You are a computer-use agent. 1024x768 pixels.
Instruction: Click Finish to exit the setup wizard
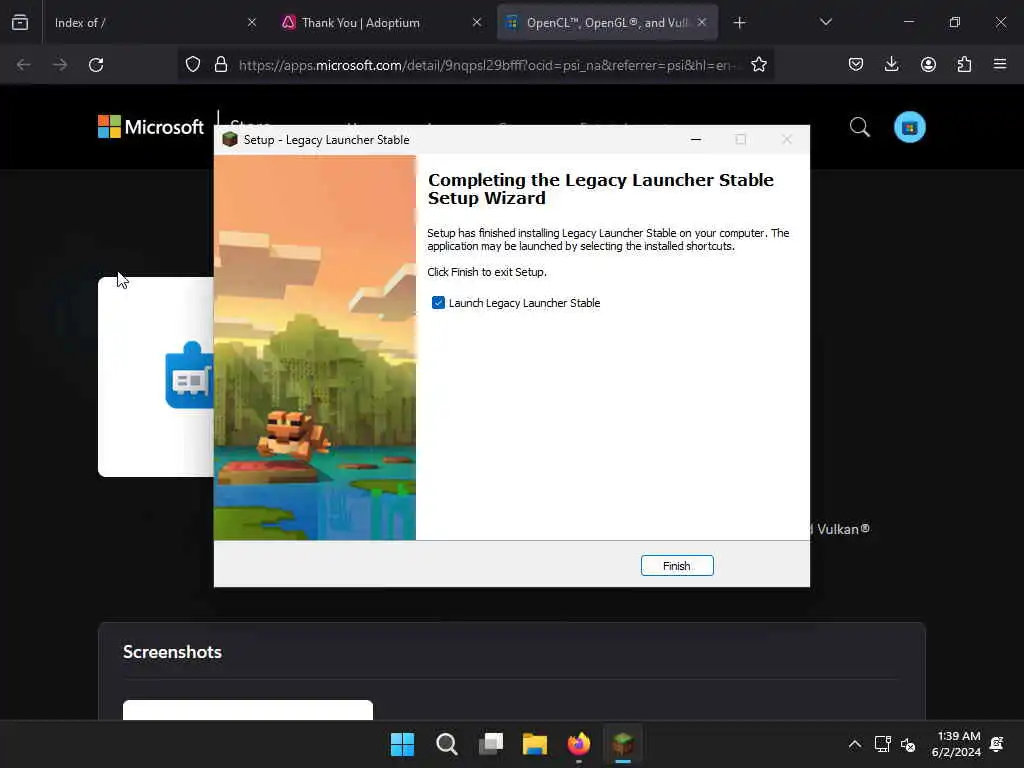pyautogui.click(x=677, y=566)
